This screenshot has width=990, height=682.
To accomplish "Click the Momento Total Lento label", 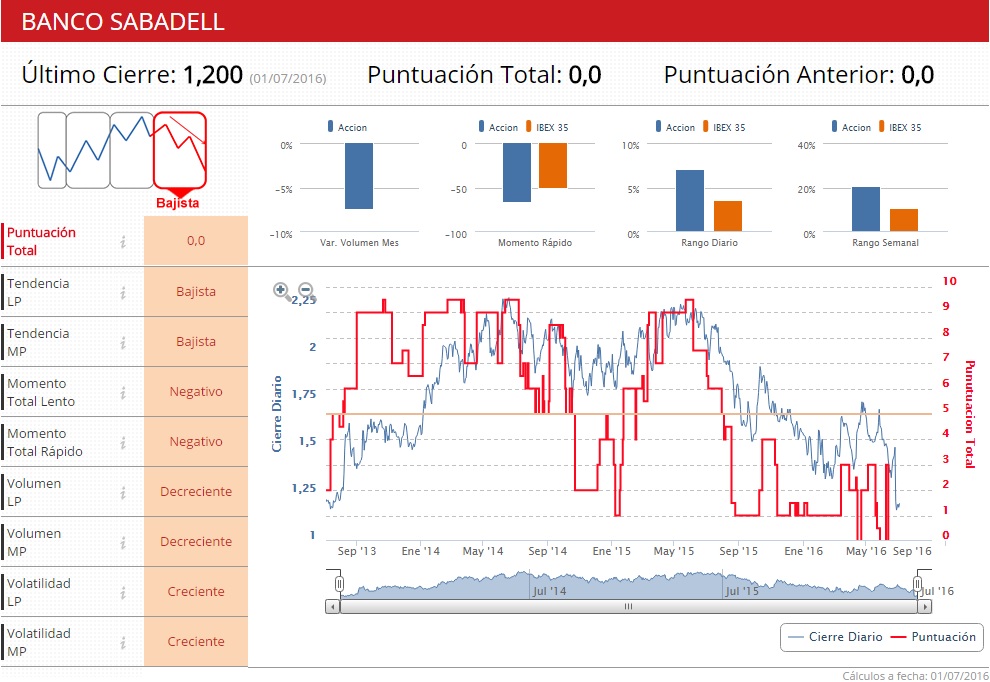I will tap(41, 392).
